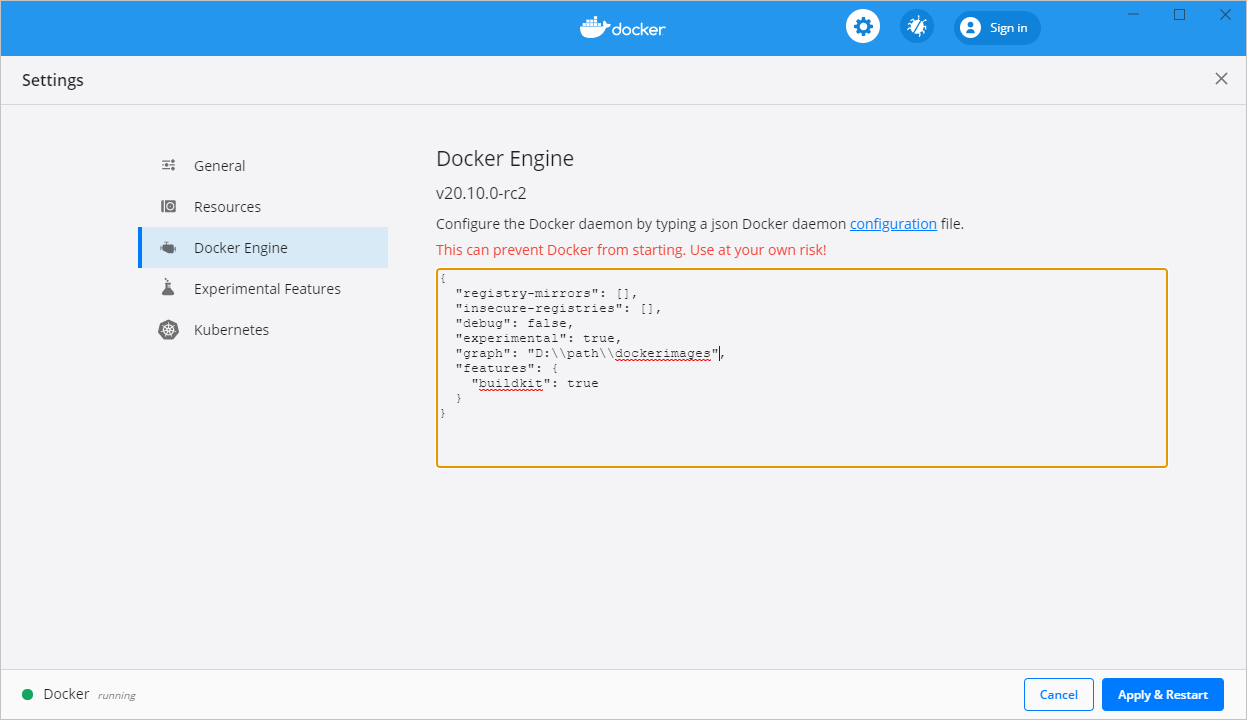The height and width of the screenshot is (720, 1247).
Task: Open the configuration documentation link
Action: pos(893,223)
